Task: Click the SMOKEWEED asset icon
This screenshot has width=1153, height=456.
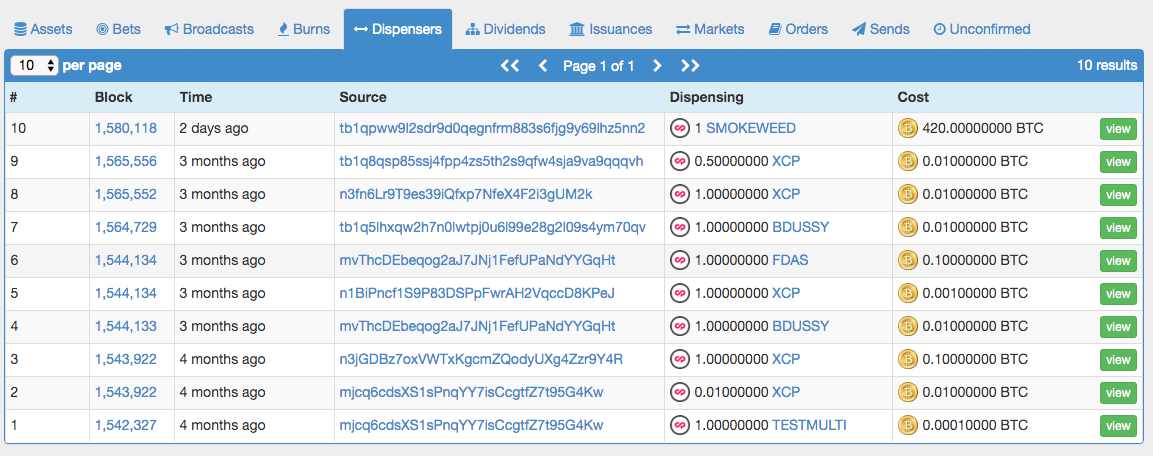Action: coord(680,128)
